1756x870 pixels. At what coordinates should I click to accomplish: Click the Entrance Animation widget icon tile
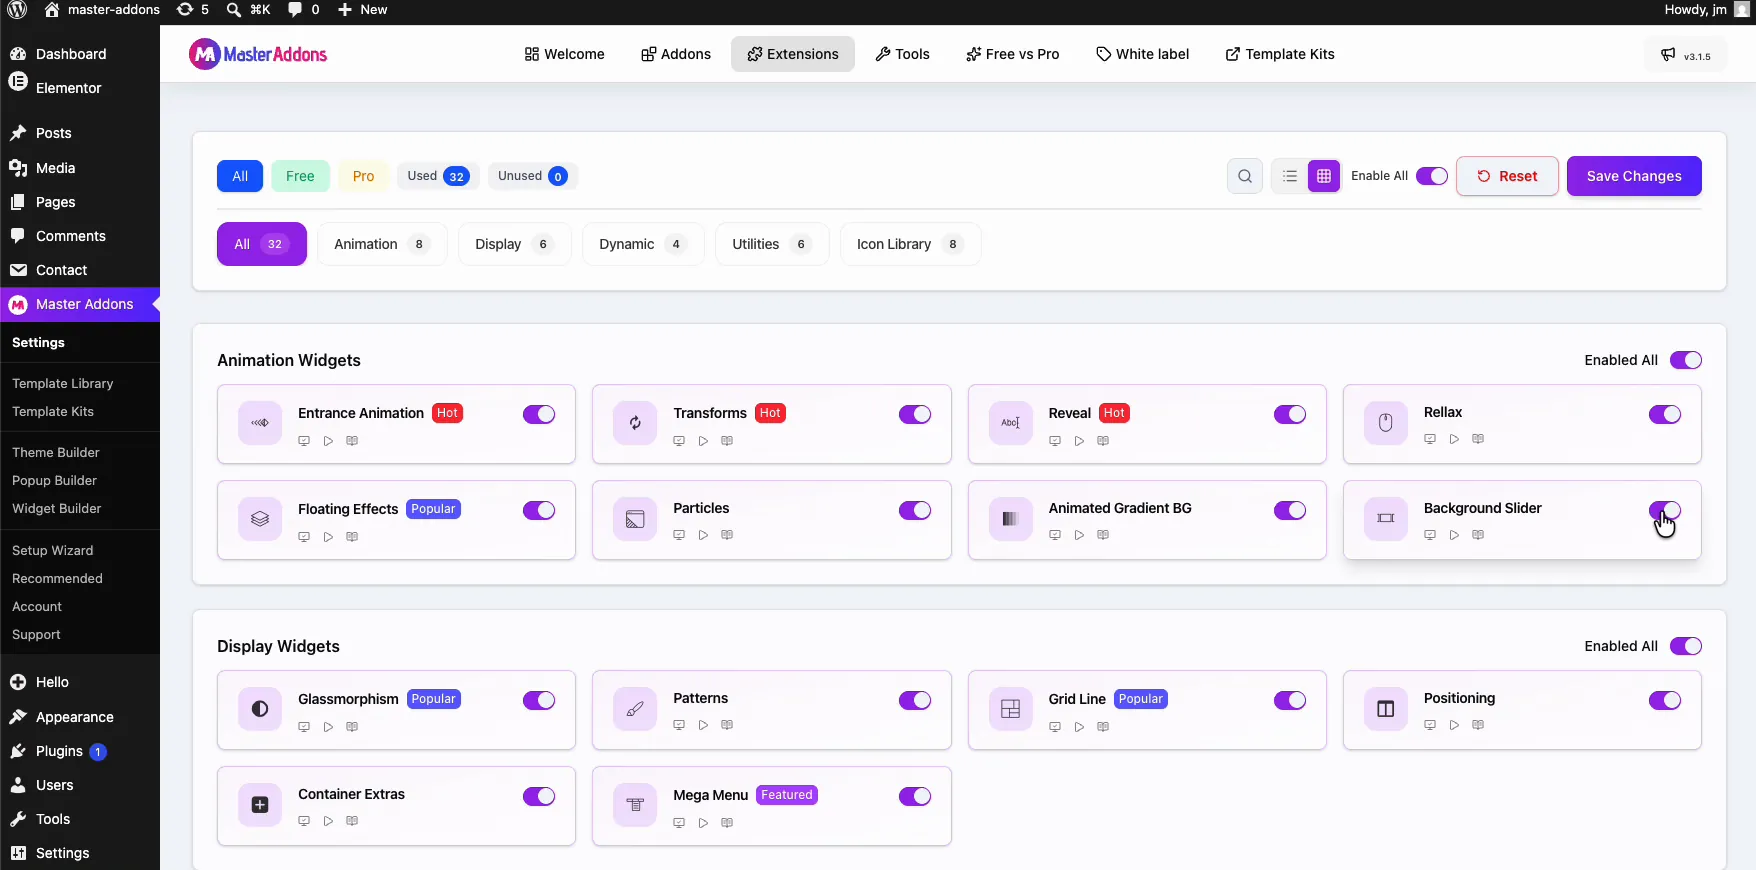tap(260, 423)
